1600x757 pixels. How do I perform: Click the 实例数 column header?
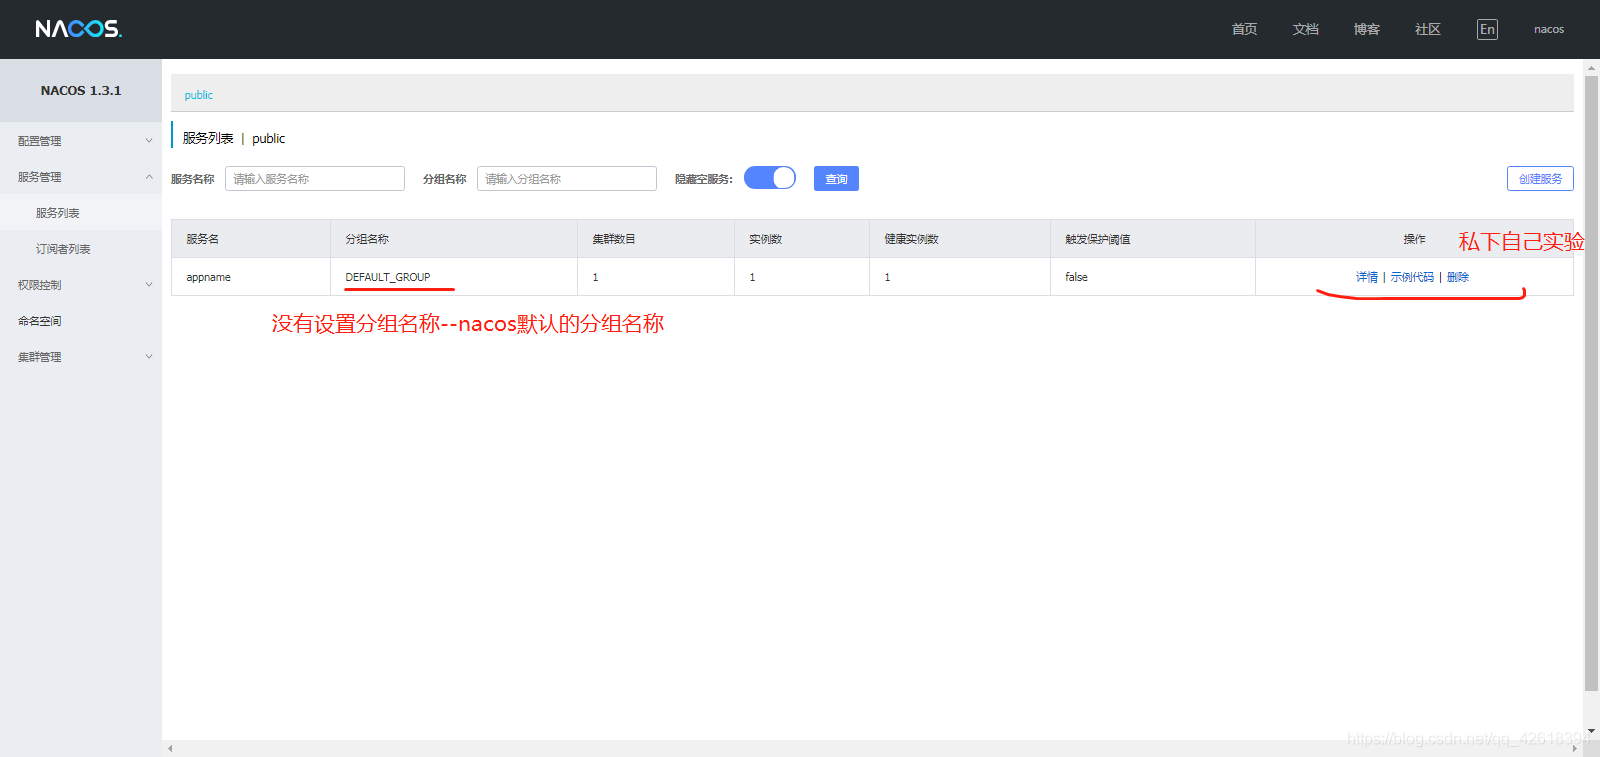point(802,239)
